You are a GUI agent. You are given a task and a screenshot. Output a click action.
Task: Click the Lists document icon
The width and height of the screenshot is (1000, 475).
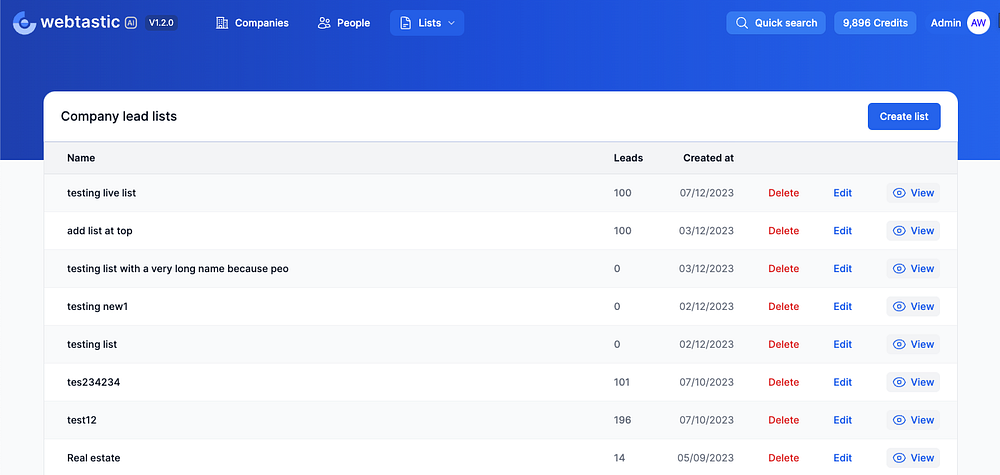(406, 23)
